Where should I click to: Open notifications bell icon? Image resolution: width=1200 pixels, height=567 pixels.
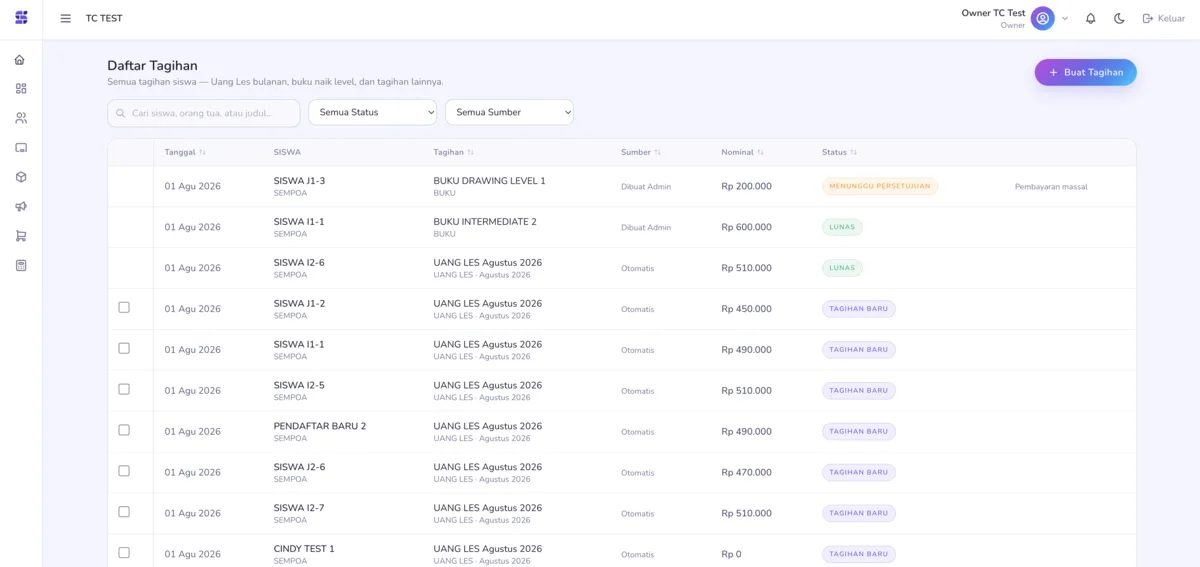pyautogui.click(x=1091, y=18)
